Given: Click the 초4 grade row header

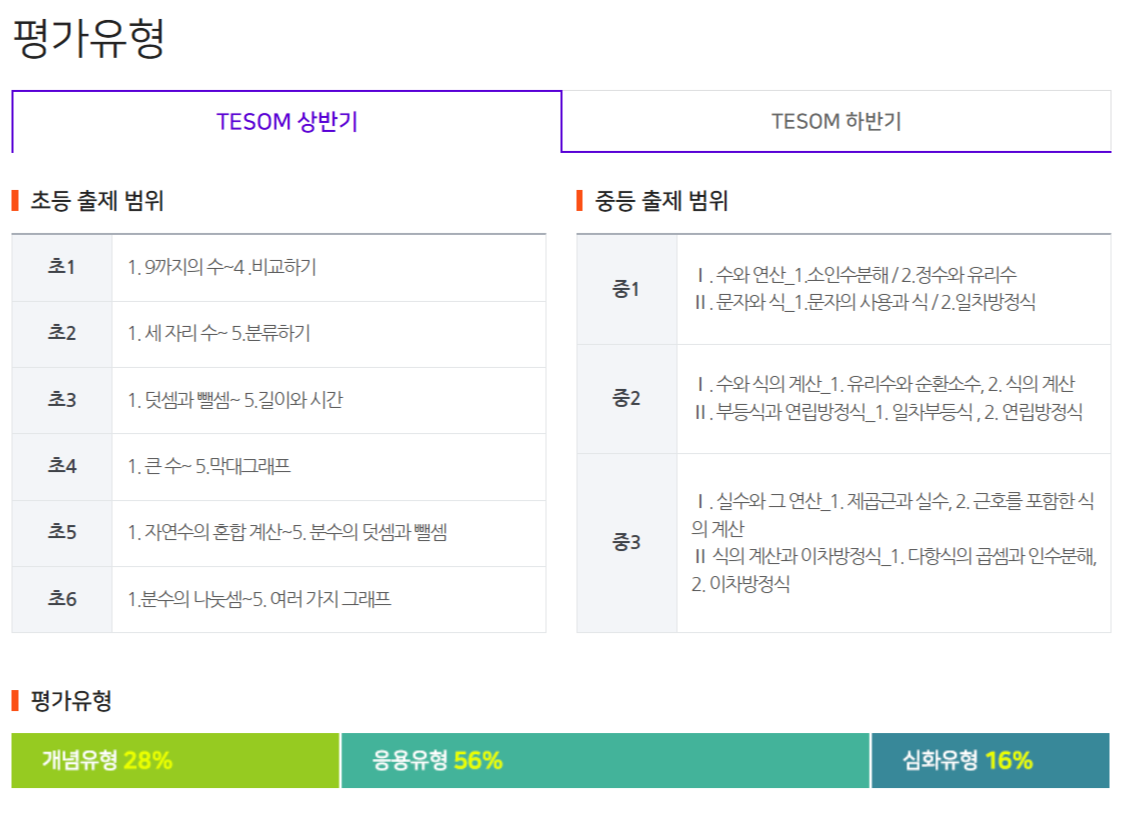Looking at the screenshot, I should 62,467.
